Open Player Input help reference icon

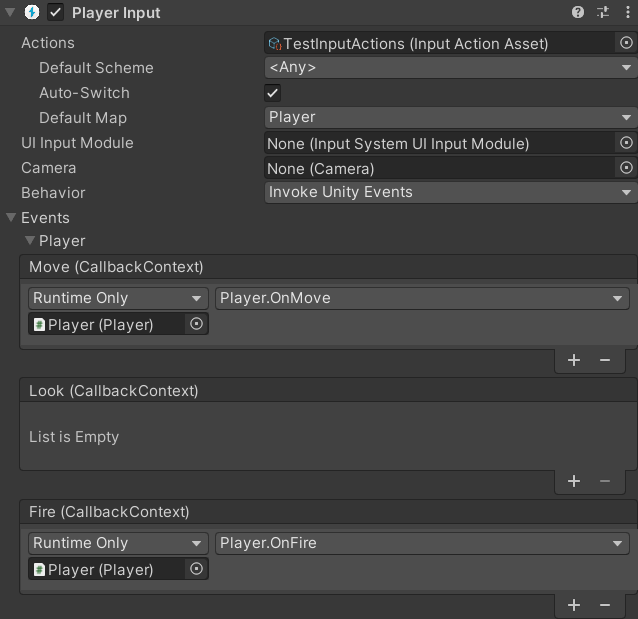[x=577, y=12]
